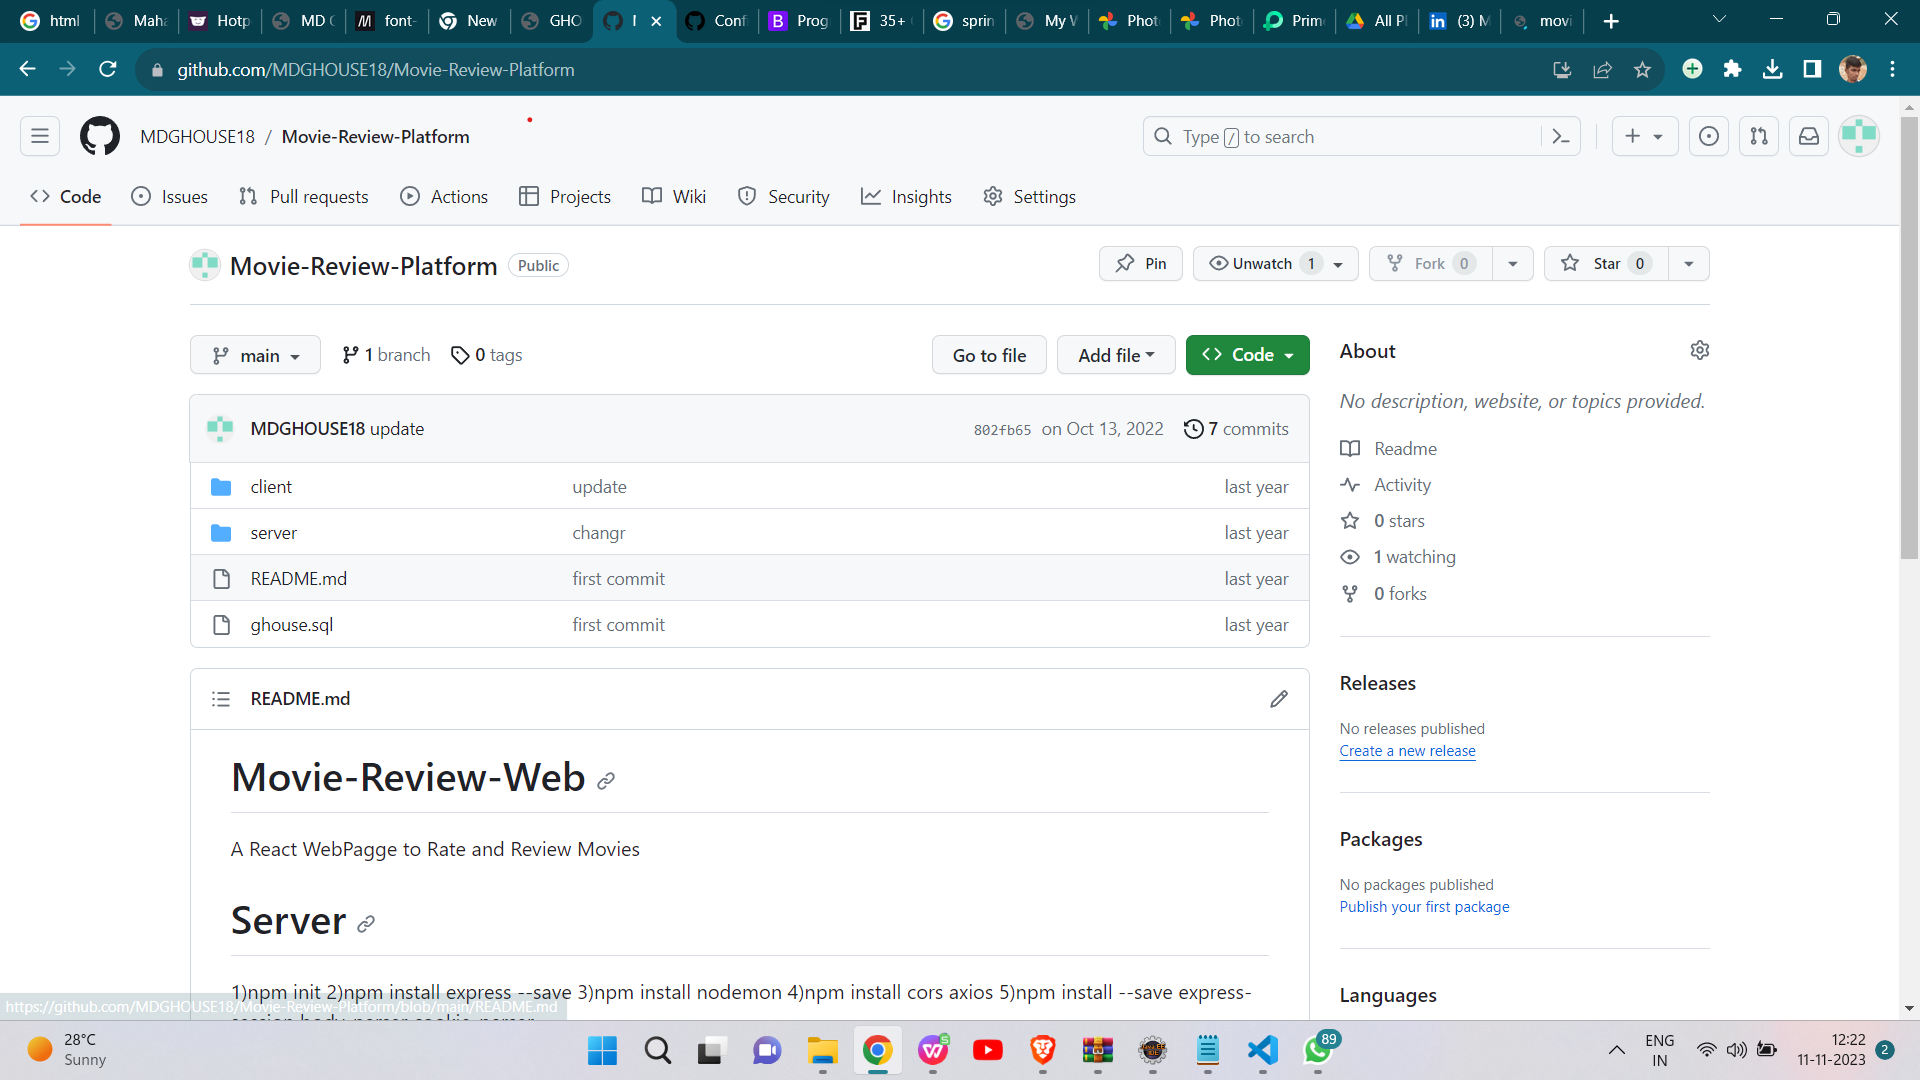Star the repository
The width and height of the screenshot is (1920, 1080).
[1604, 263]
